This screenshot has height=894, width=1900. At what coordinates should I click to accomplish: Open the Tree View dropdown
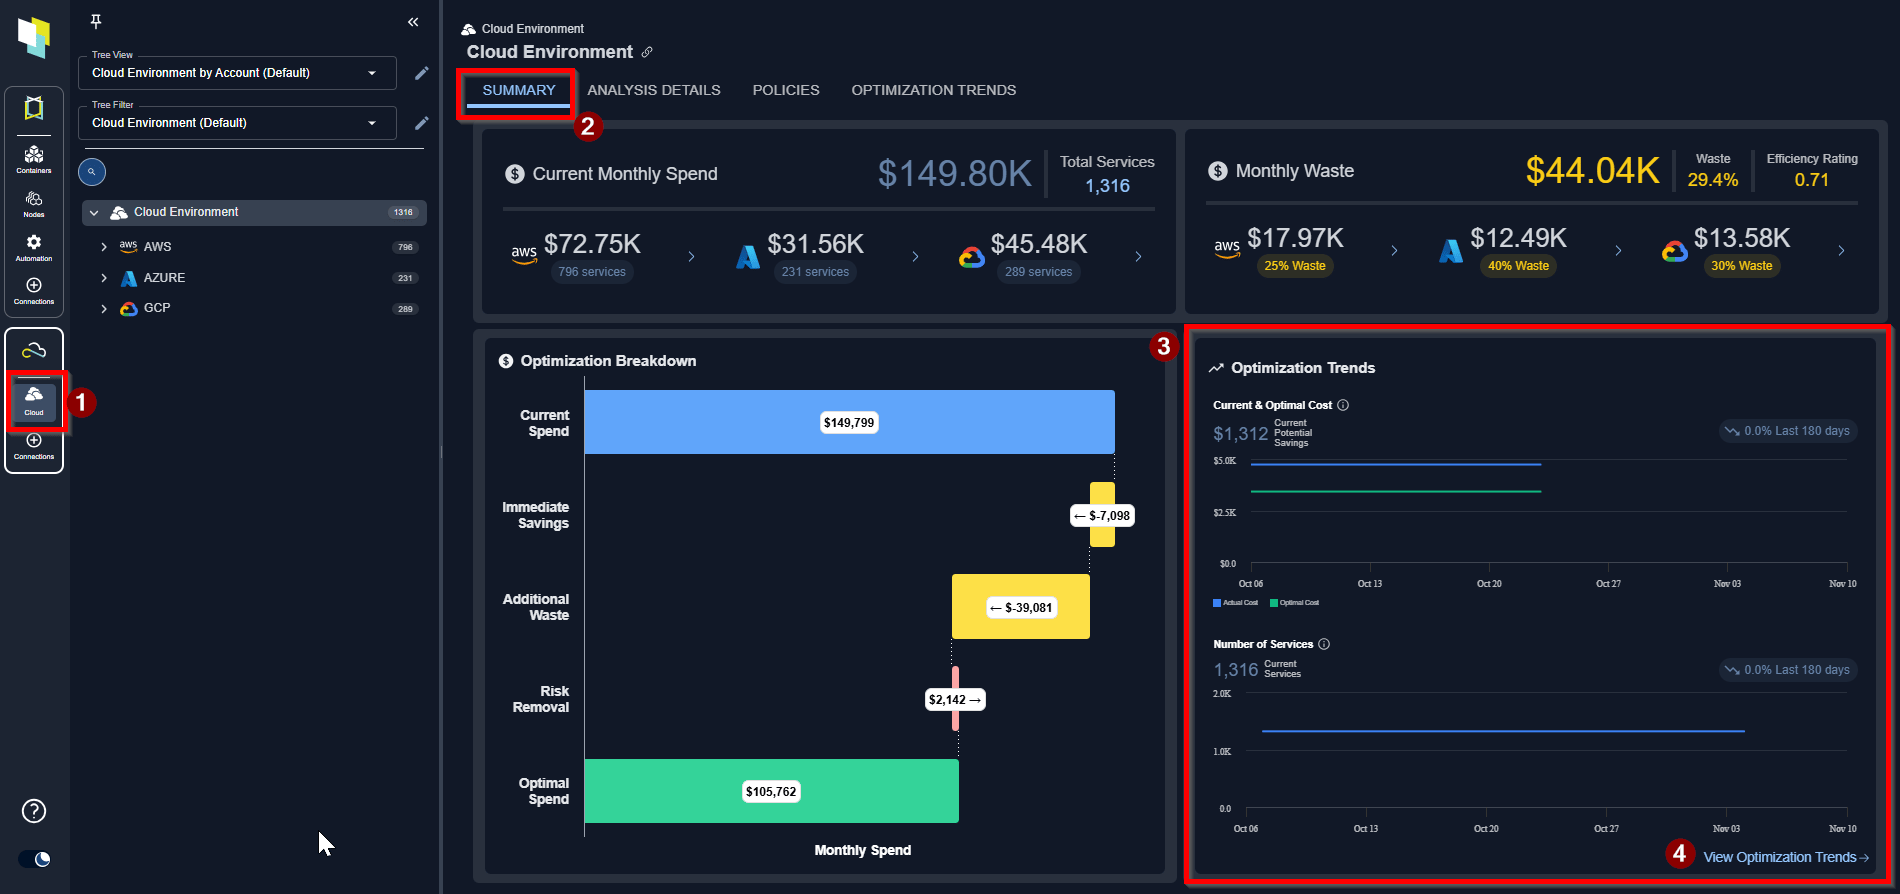(237, 73)
